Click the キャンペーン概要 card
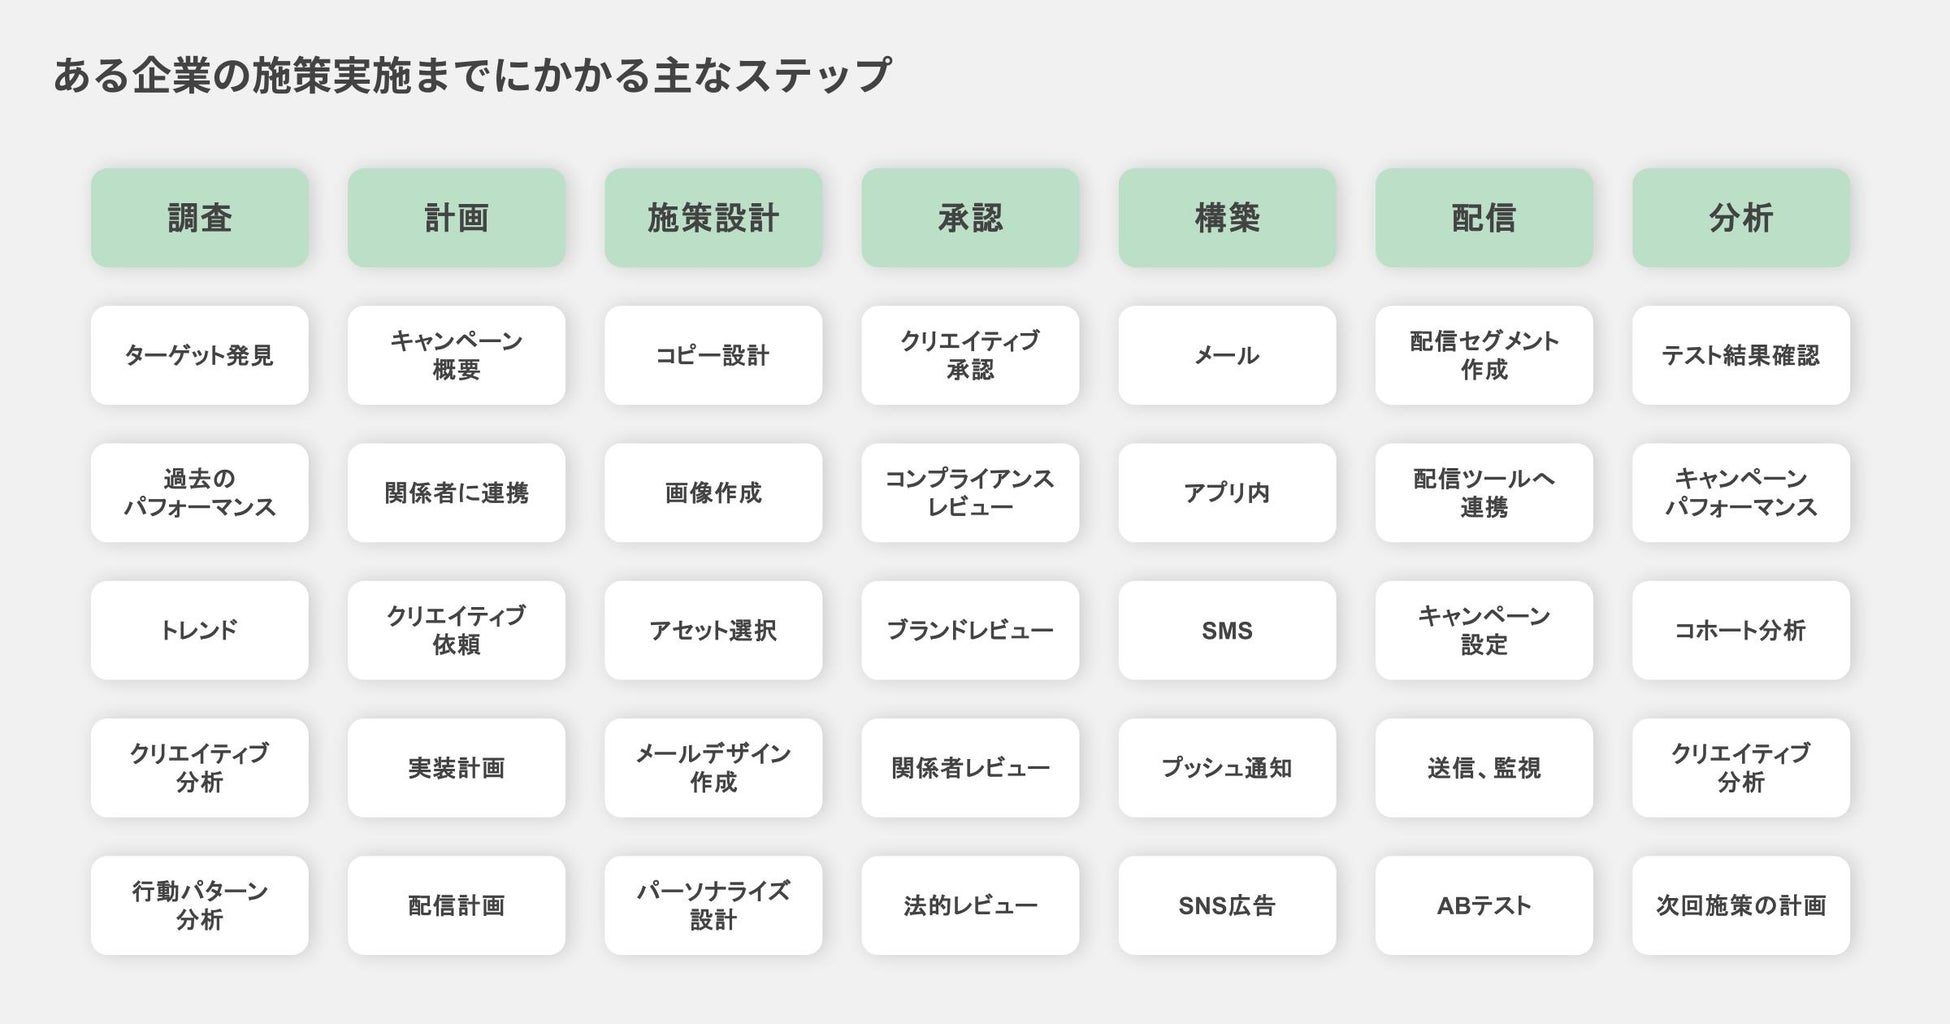Image resolution: width=1950 pixels, height=1024 pixels. [x=456, y=355]
